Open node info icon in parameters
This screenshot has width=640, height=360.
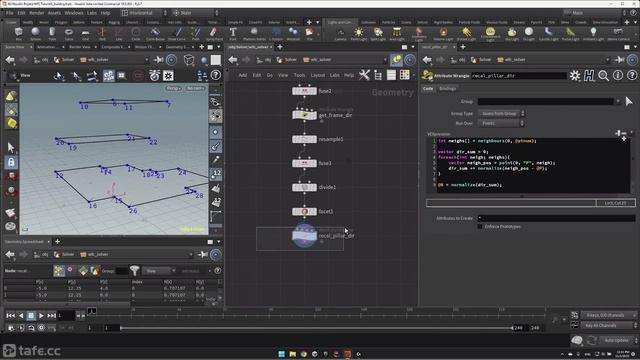point(618,76)
